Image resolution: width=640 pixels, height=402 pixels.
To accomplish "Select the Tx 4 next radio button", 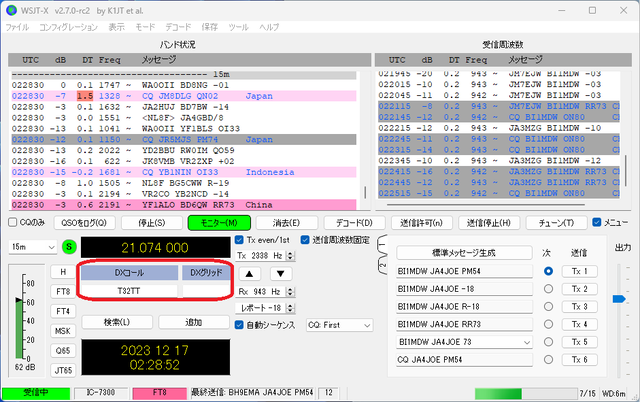I will (548, 324).
